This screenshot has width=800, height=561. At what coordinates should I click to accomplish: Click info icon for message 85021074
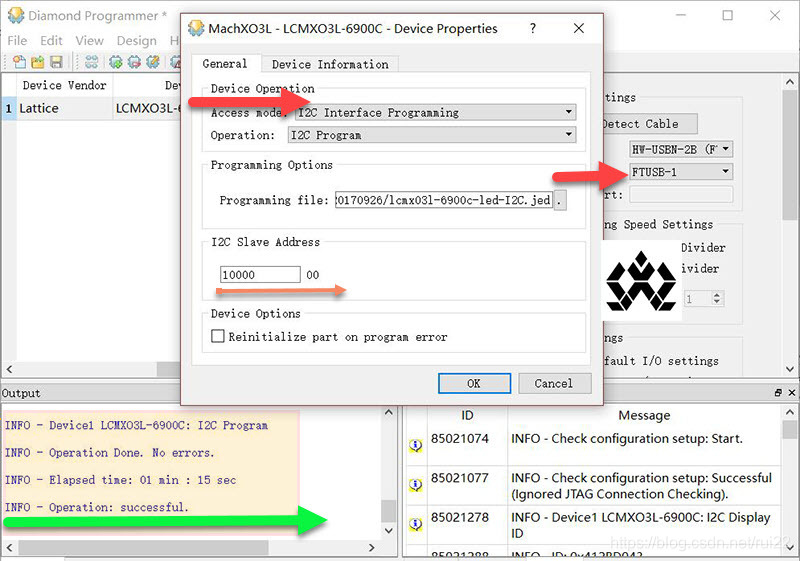(x=416, y=445)
